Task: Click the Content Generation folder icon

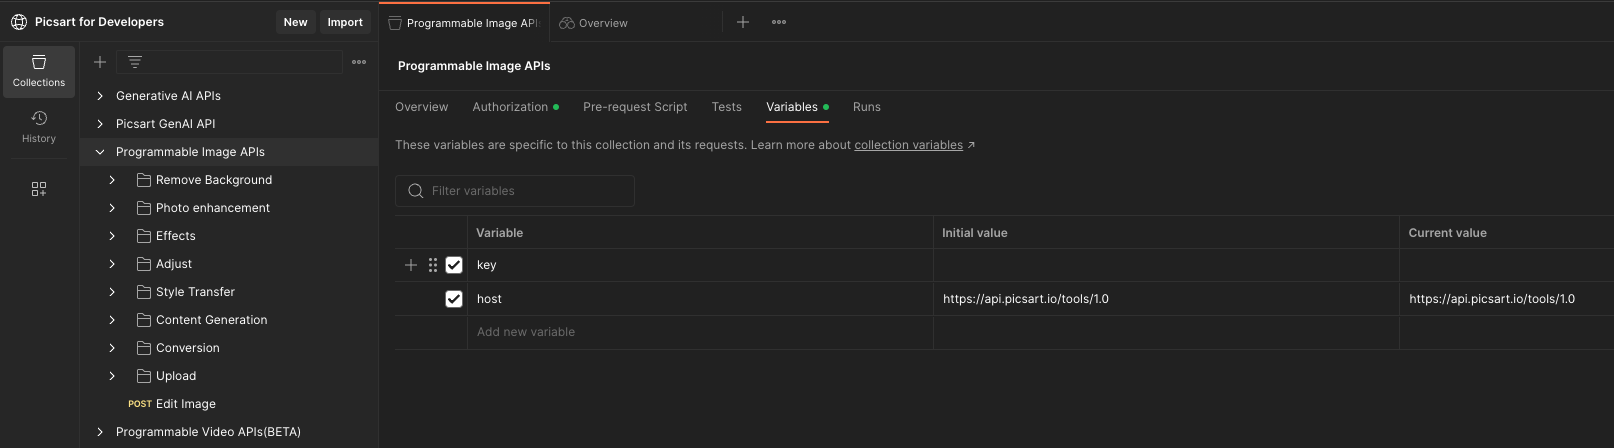Action: (144, 320)
